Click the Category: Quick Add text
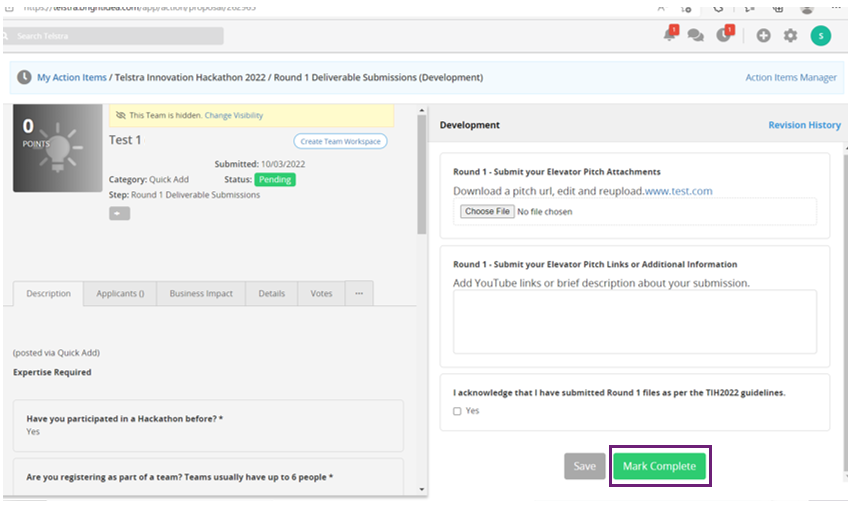Screen dimensions: 862x524 pyautogui.click(x=148, y=180)
